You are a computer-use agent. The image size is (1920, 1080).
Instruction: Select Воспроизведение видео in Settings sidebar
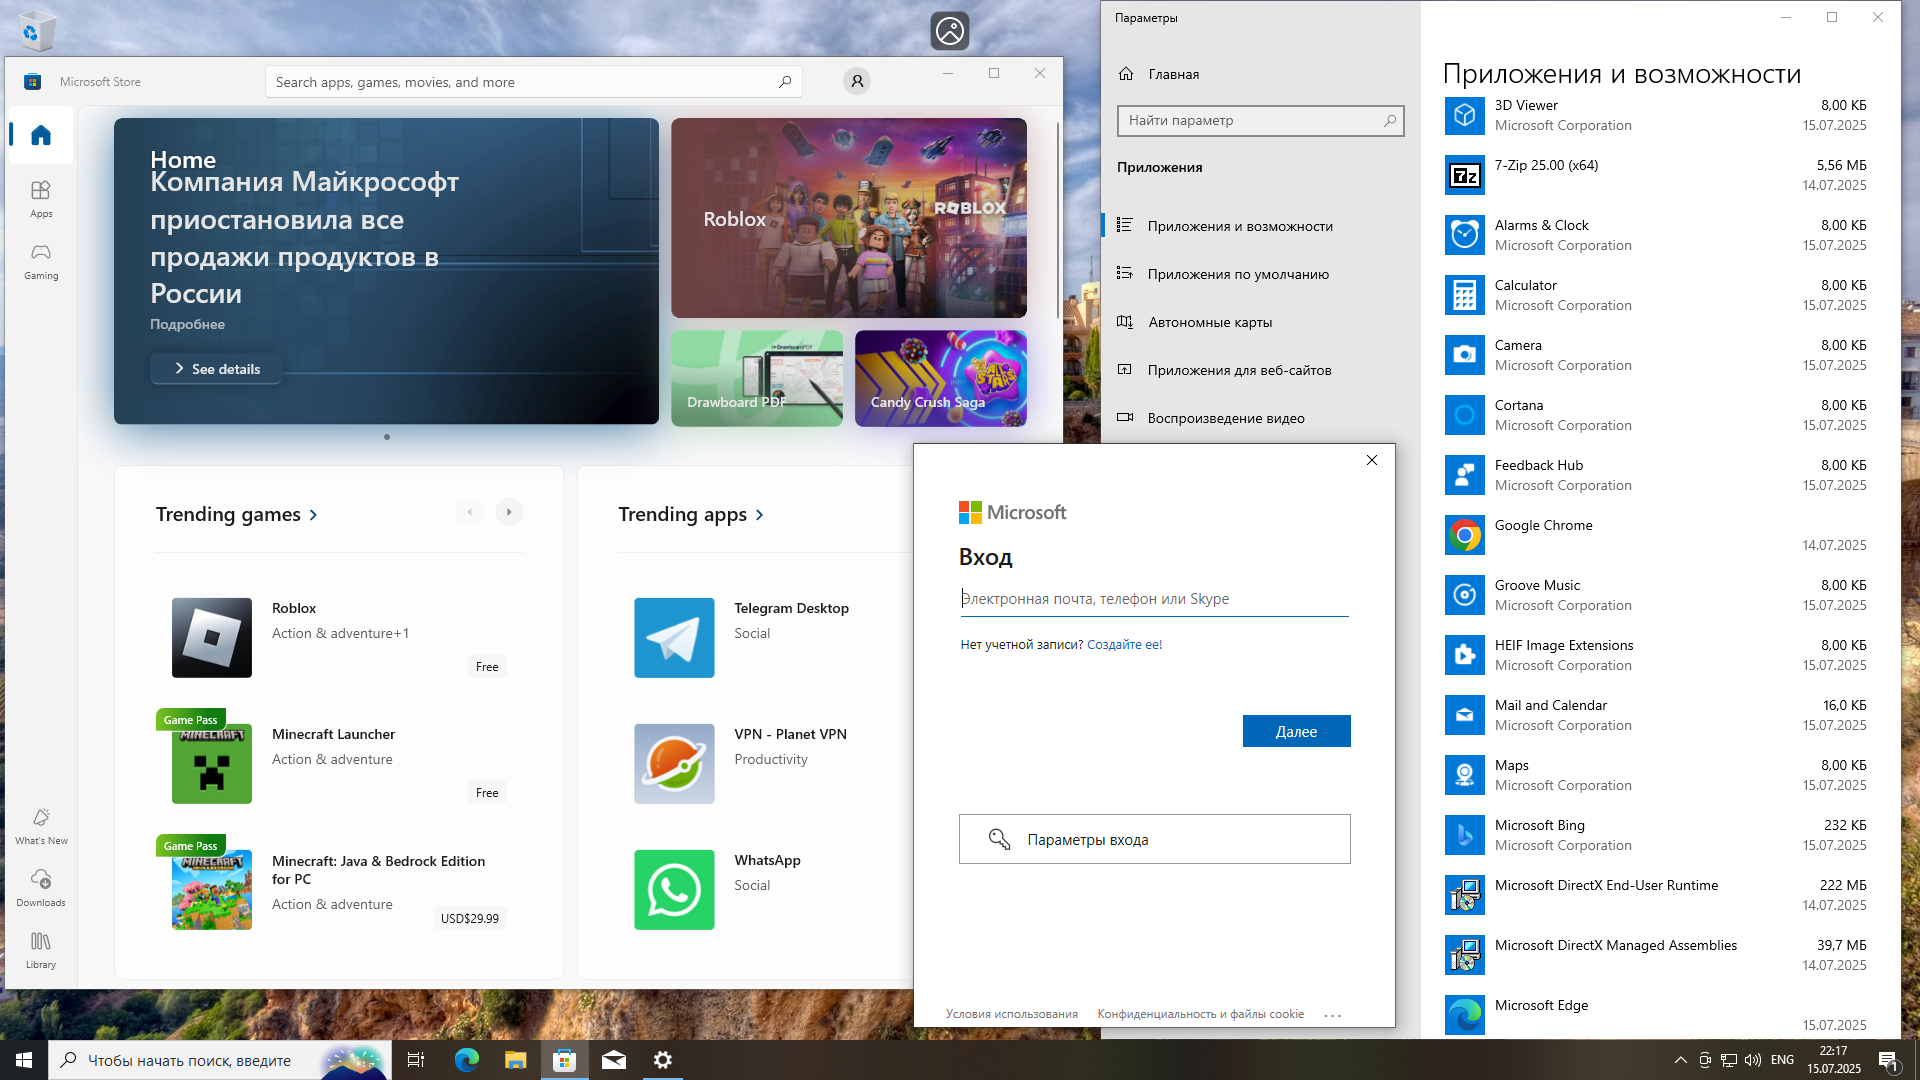point(1260,418)
